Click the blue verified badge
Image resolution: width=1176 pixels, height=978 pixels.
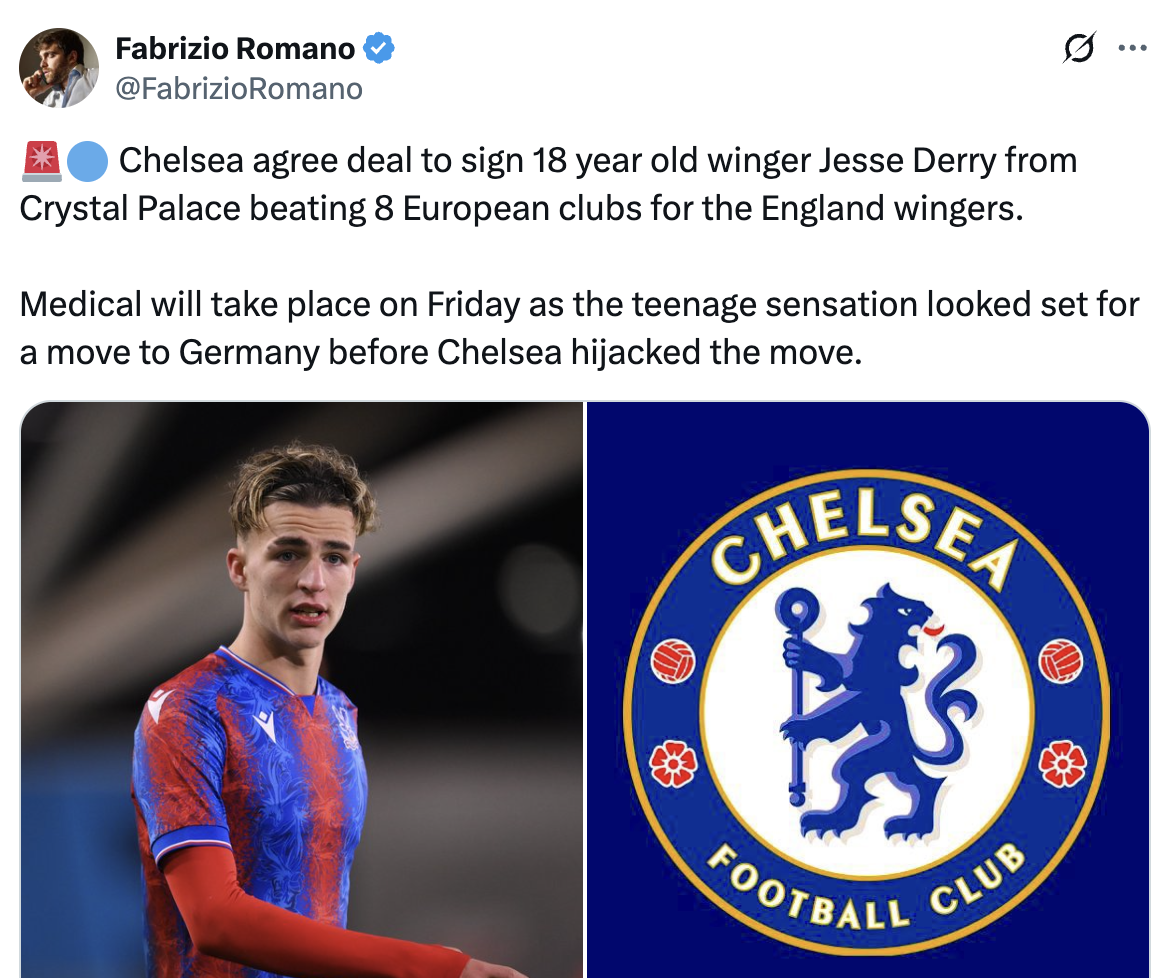click(x=379, y=49)
